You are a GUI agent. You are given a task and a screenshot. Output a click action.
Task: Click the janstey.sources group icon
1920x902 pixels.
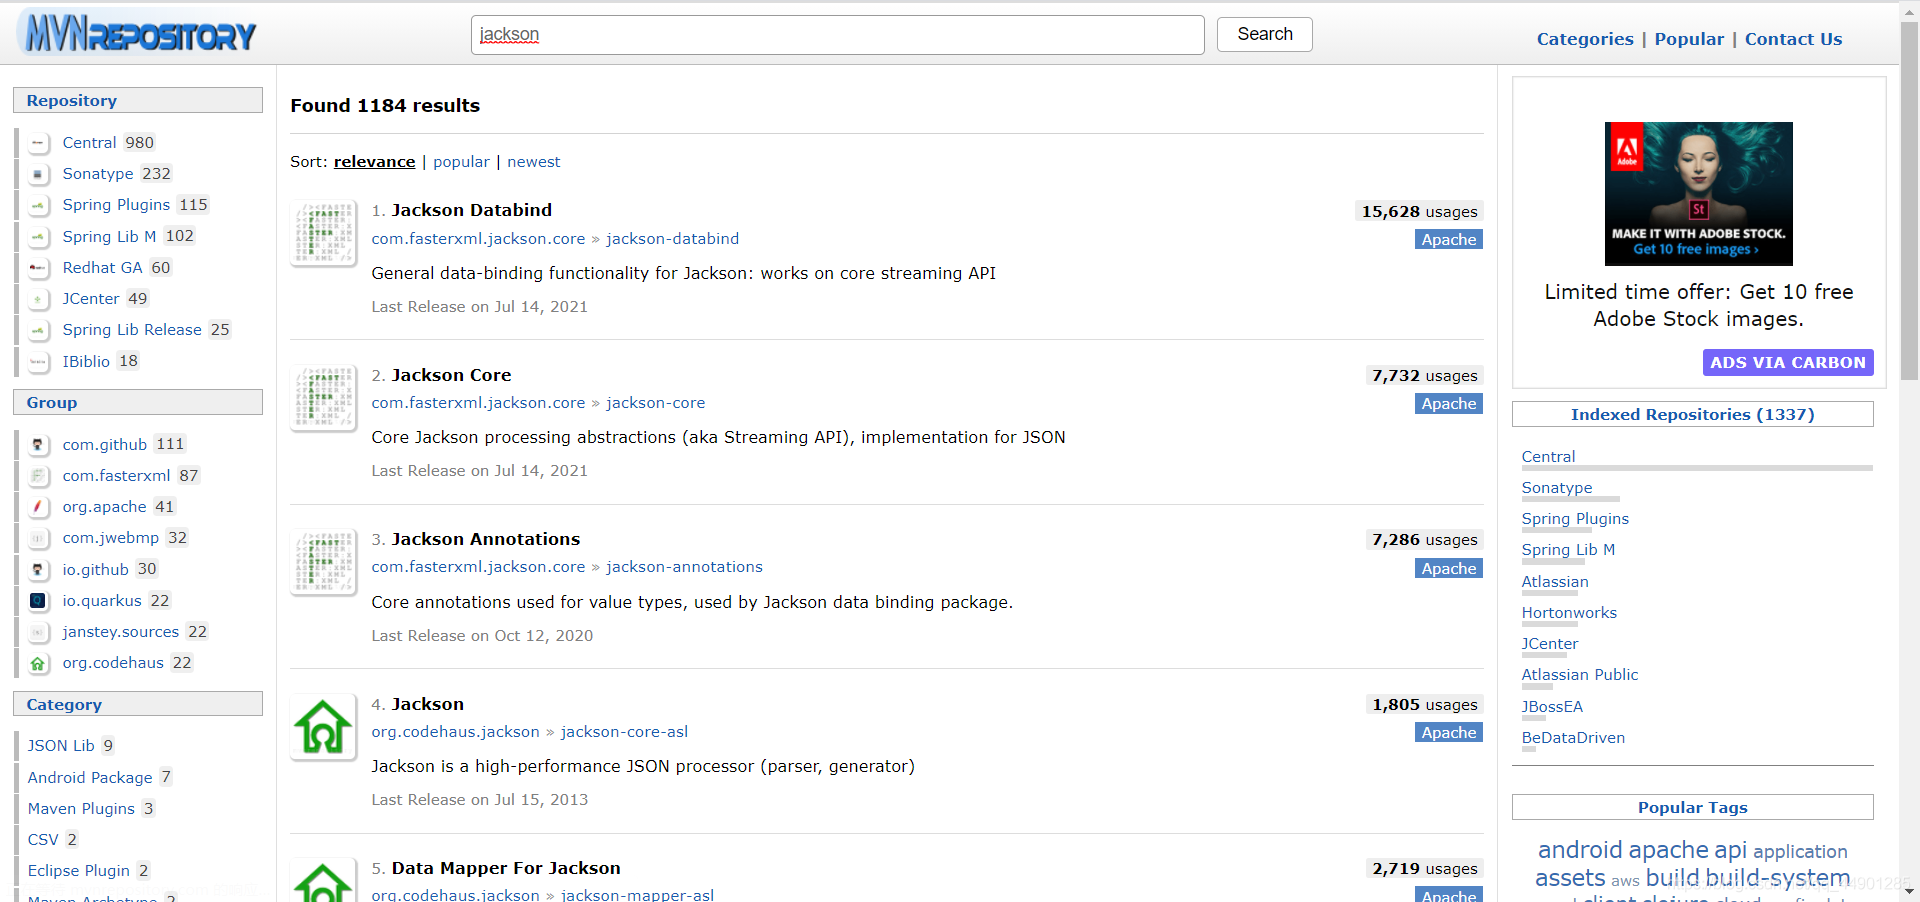(x=38, y=632)
